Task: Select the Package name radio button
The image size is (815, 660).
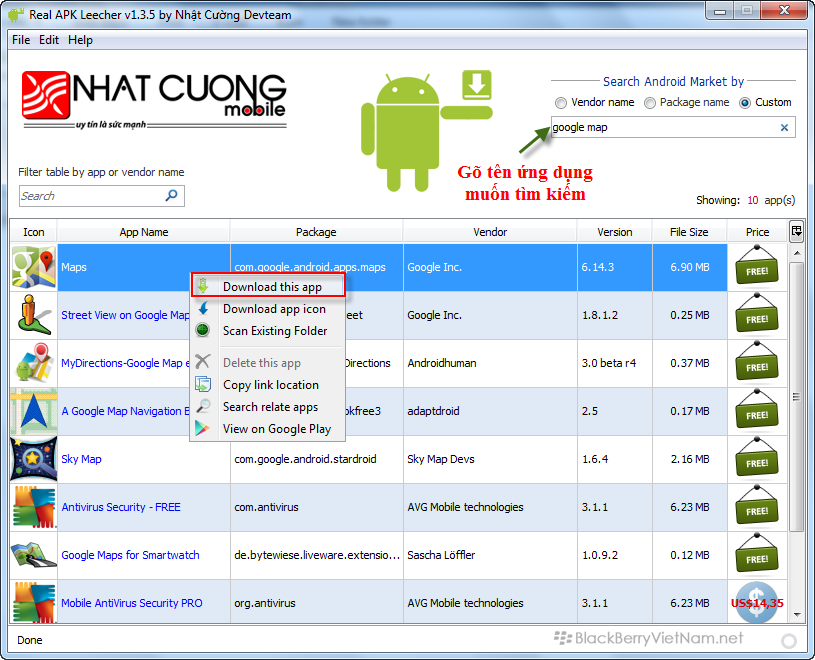Action: pyautogui.click(x=650, y=103)
